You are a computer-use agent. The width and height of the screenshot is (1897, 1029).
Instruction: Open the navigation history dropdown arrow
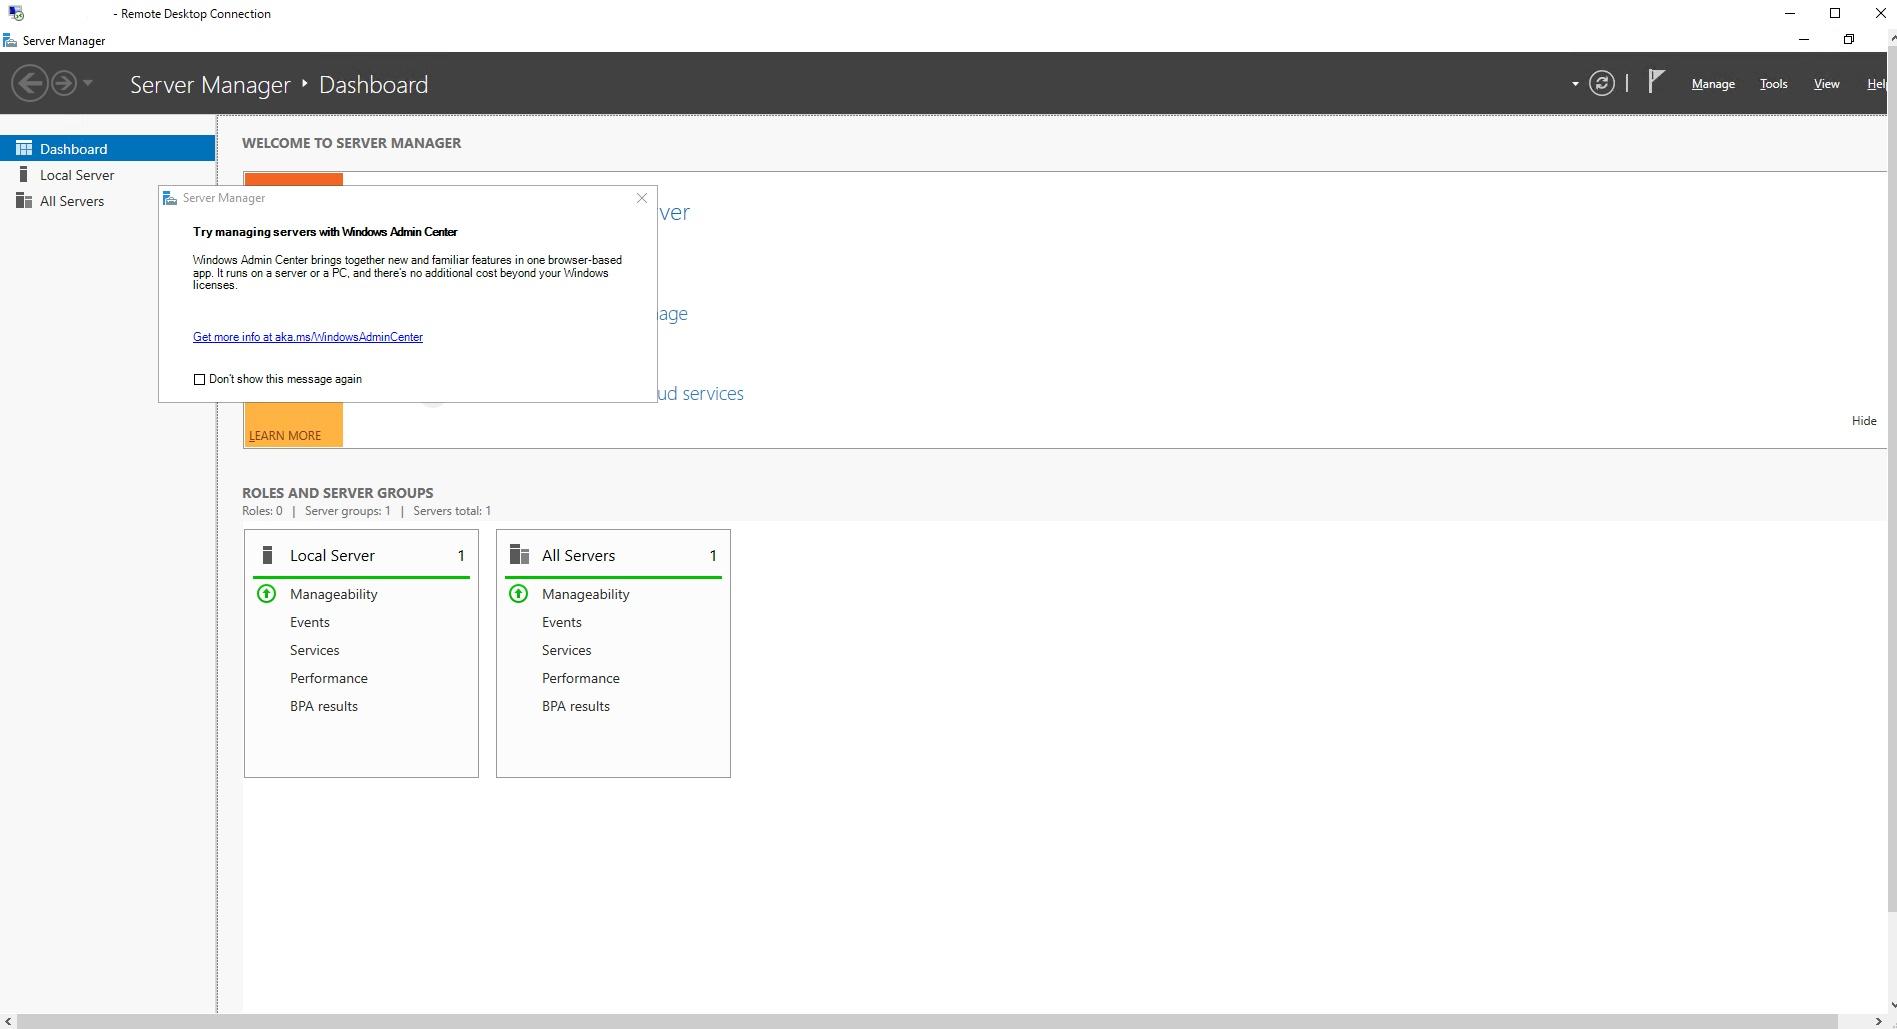pyautogui.click(x=88, y=83)
